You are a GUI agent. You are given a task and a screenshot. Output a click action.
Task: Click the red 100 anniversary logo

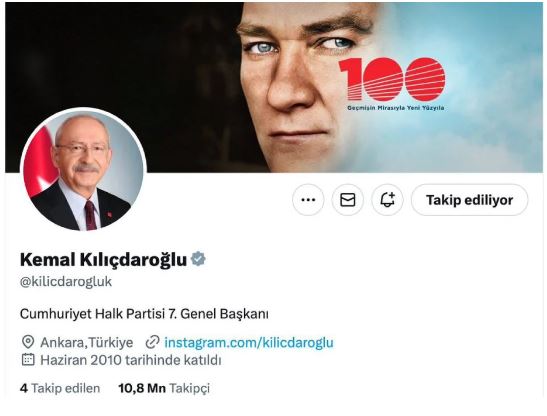(x=392, y=80)
